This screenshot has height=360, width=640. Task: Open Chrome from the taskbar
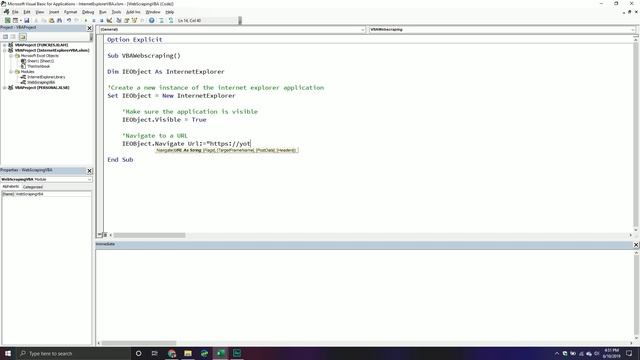172,353
